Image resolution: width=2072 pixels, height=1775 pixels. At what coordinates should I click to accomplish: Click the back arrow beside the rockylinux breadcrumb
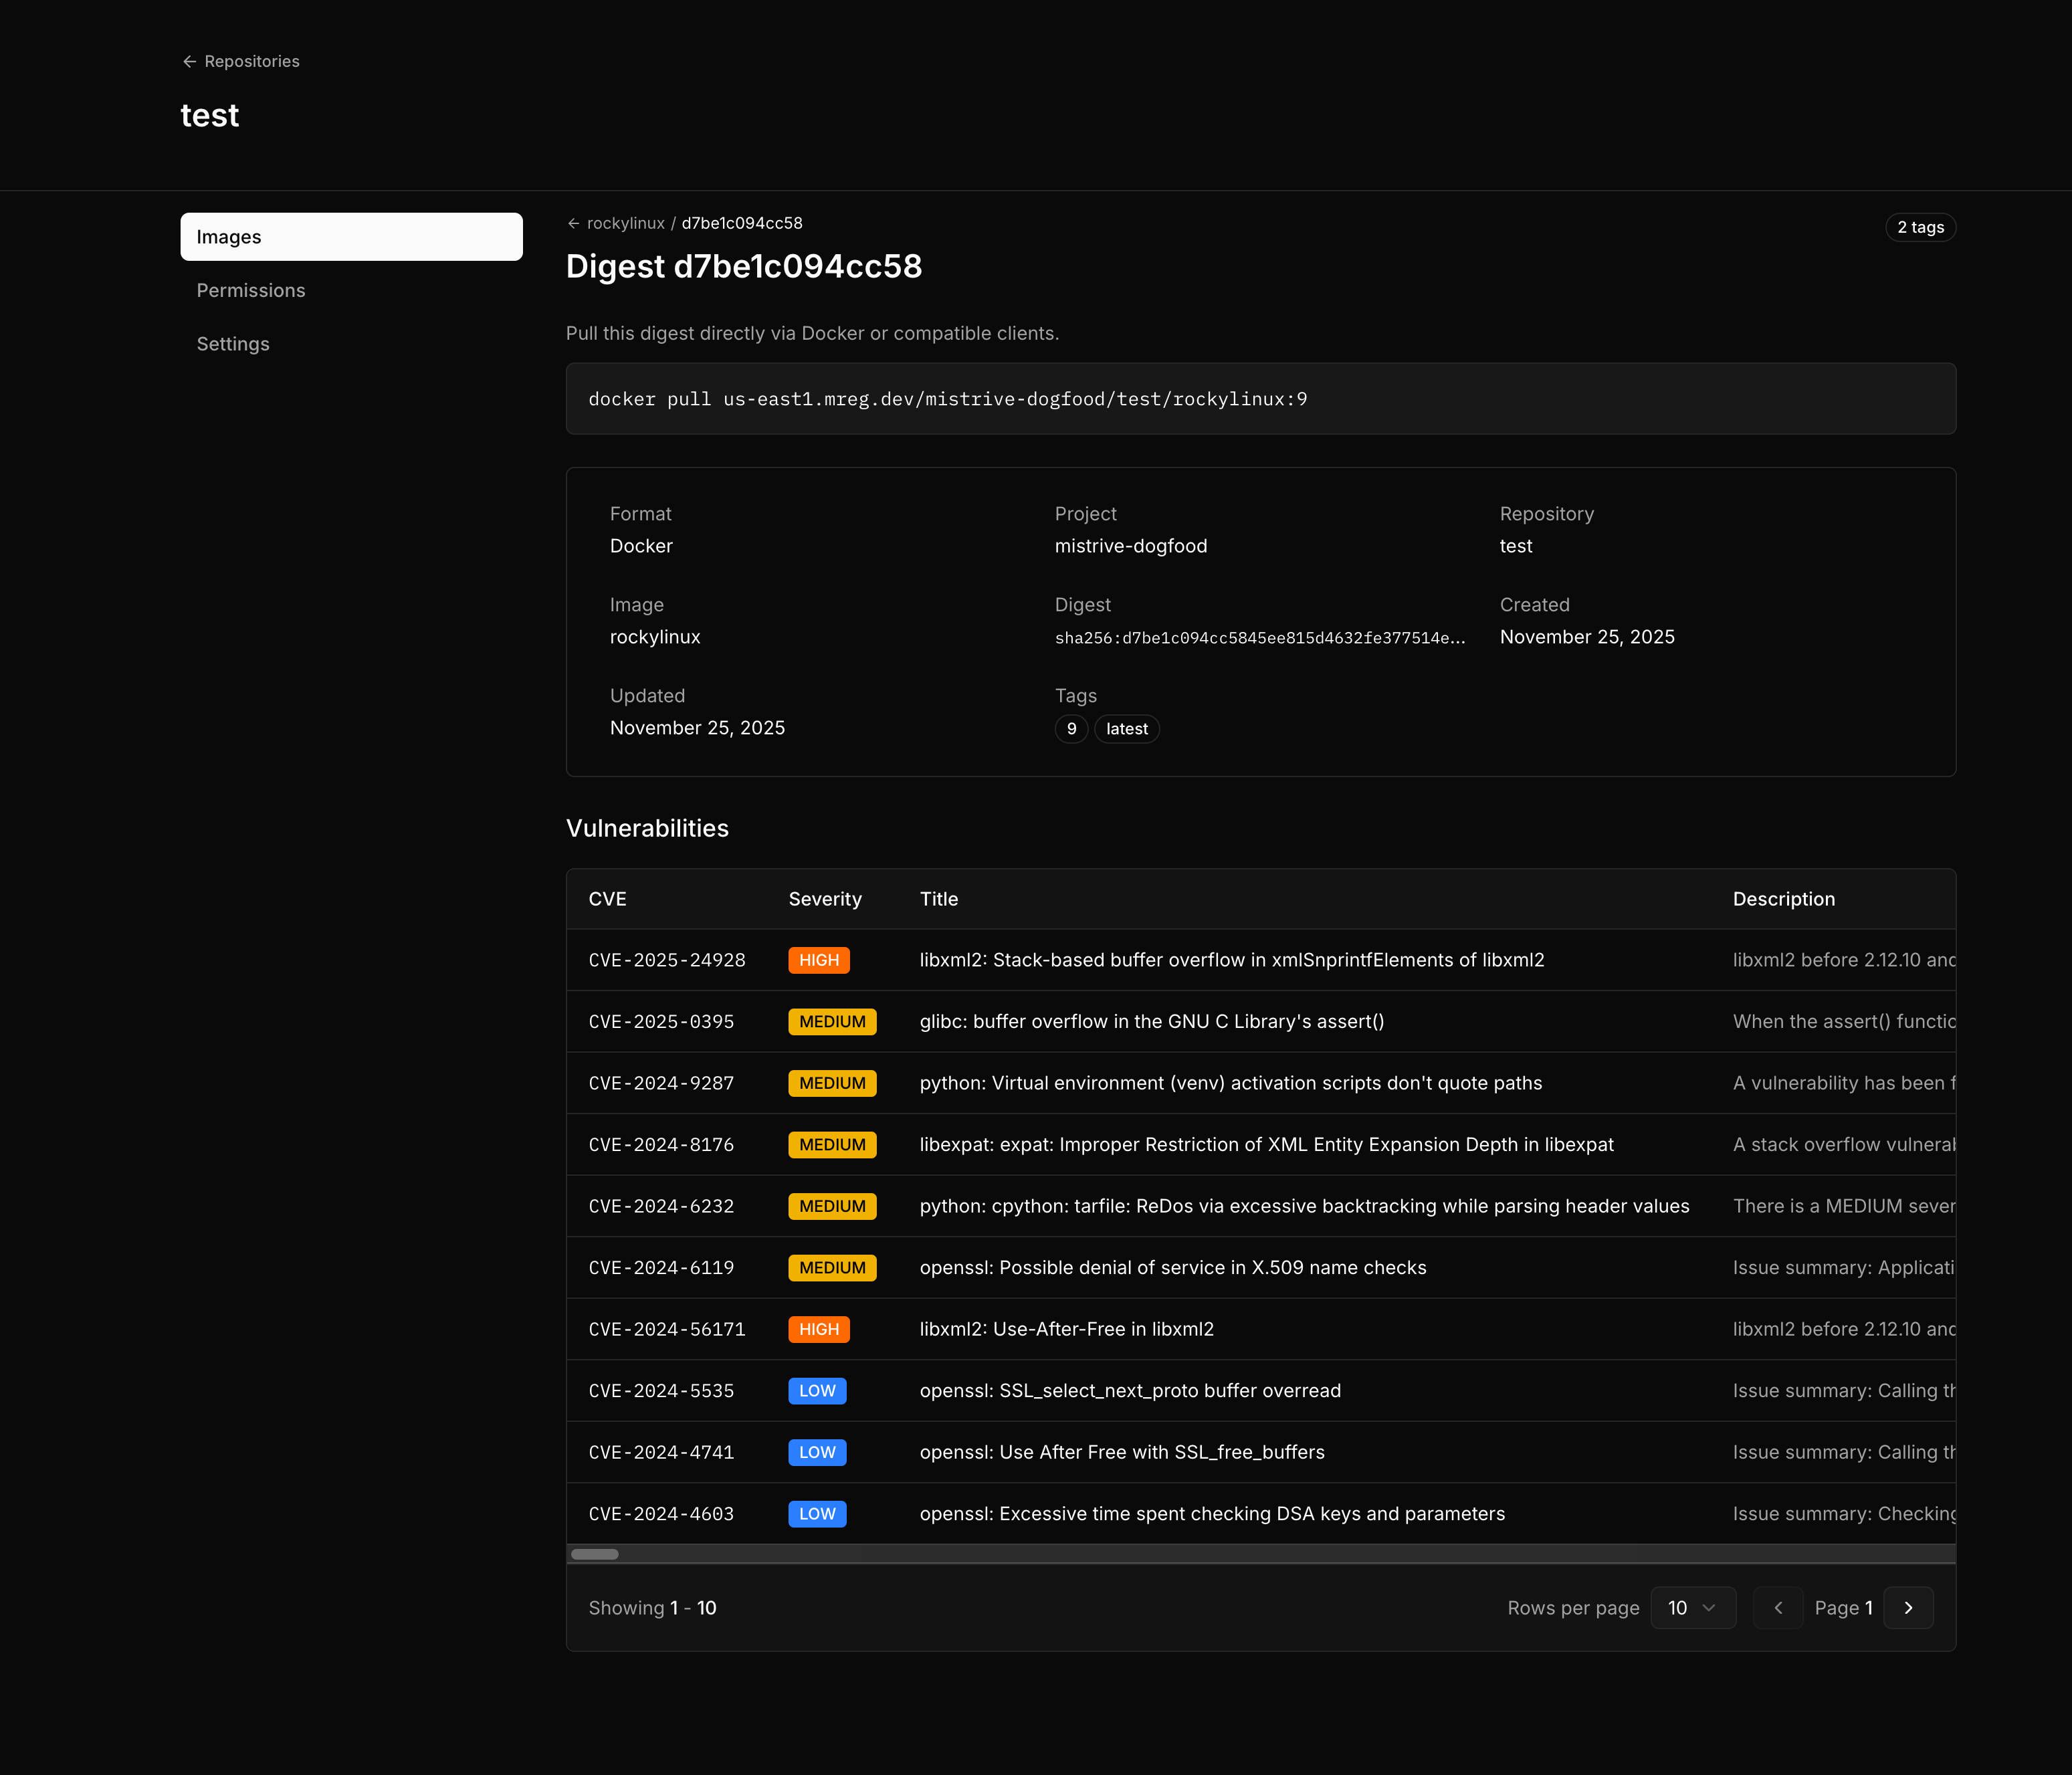(572, 223)
